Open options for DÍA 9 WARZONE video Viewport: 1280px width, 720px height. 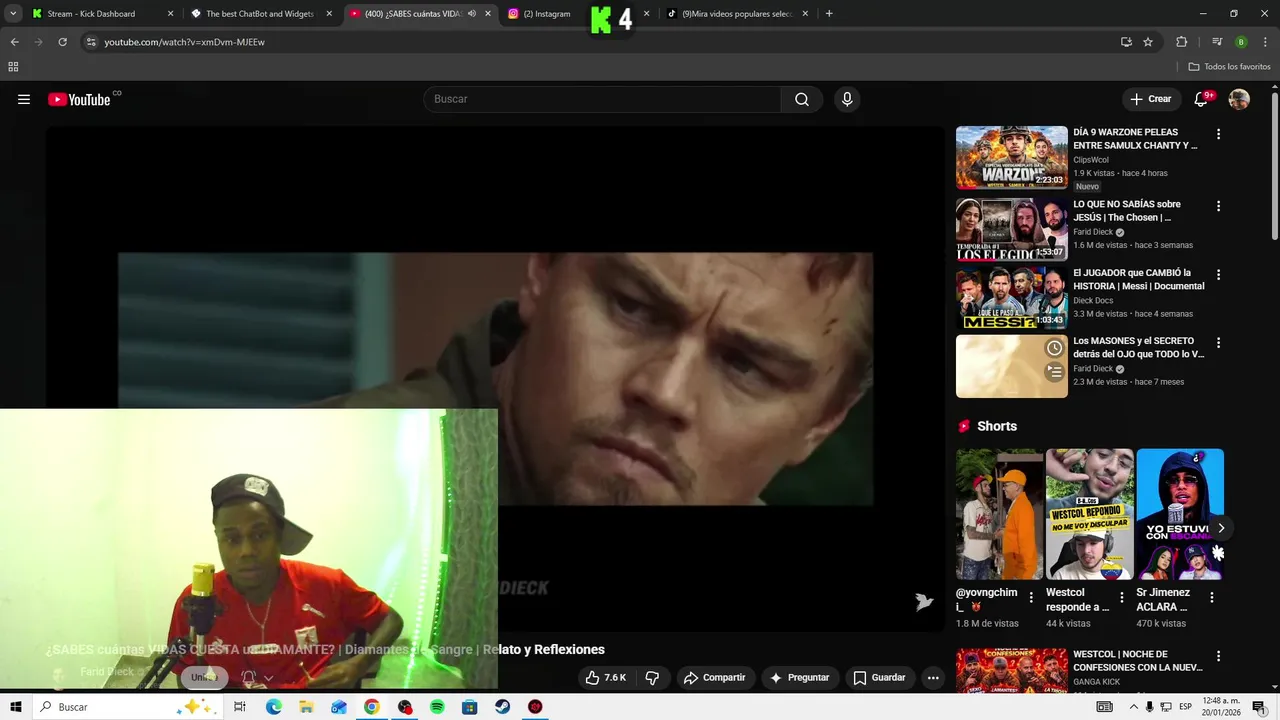1218,134
